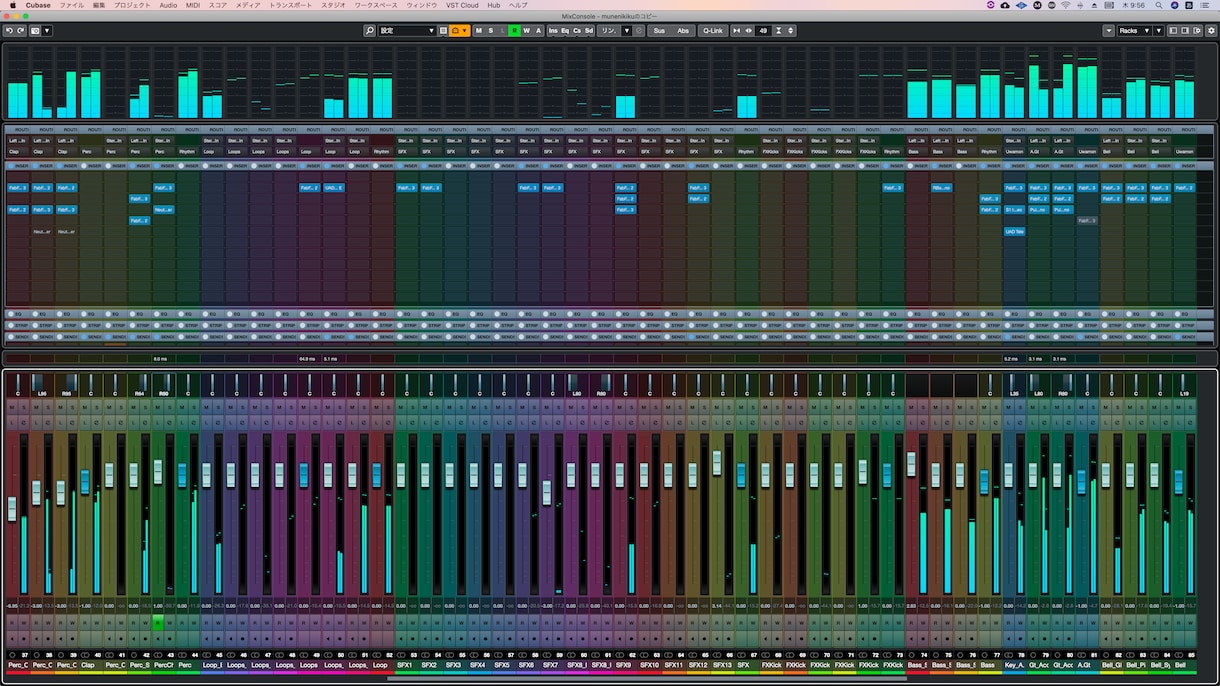Open the Audio menu
Screen dimensions: 1220x686
click(168, 5)
